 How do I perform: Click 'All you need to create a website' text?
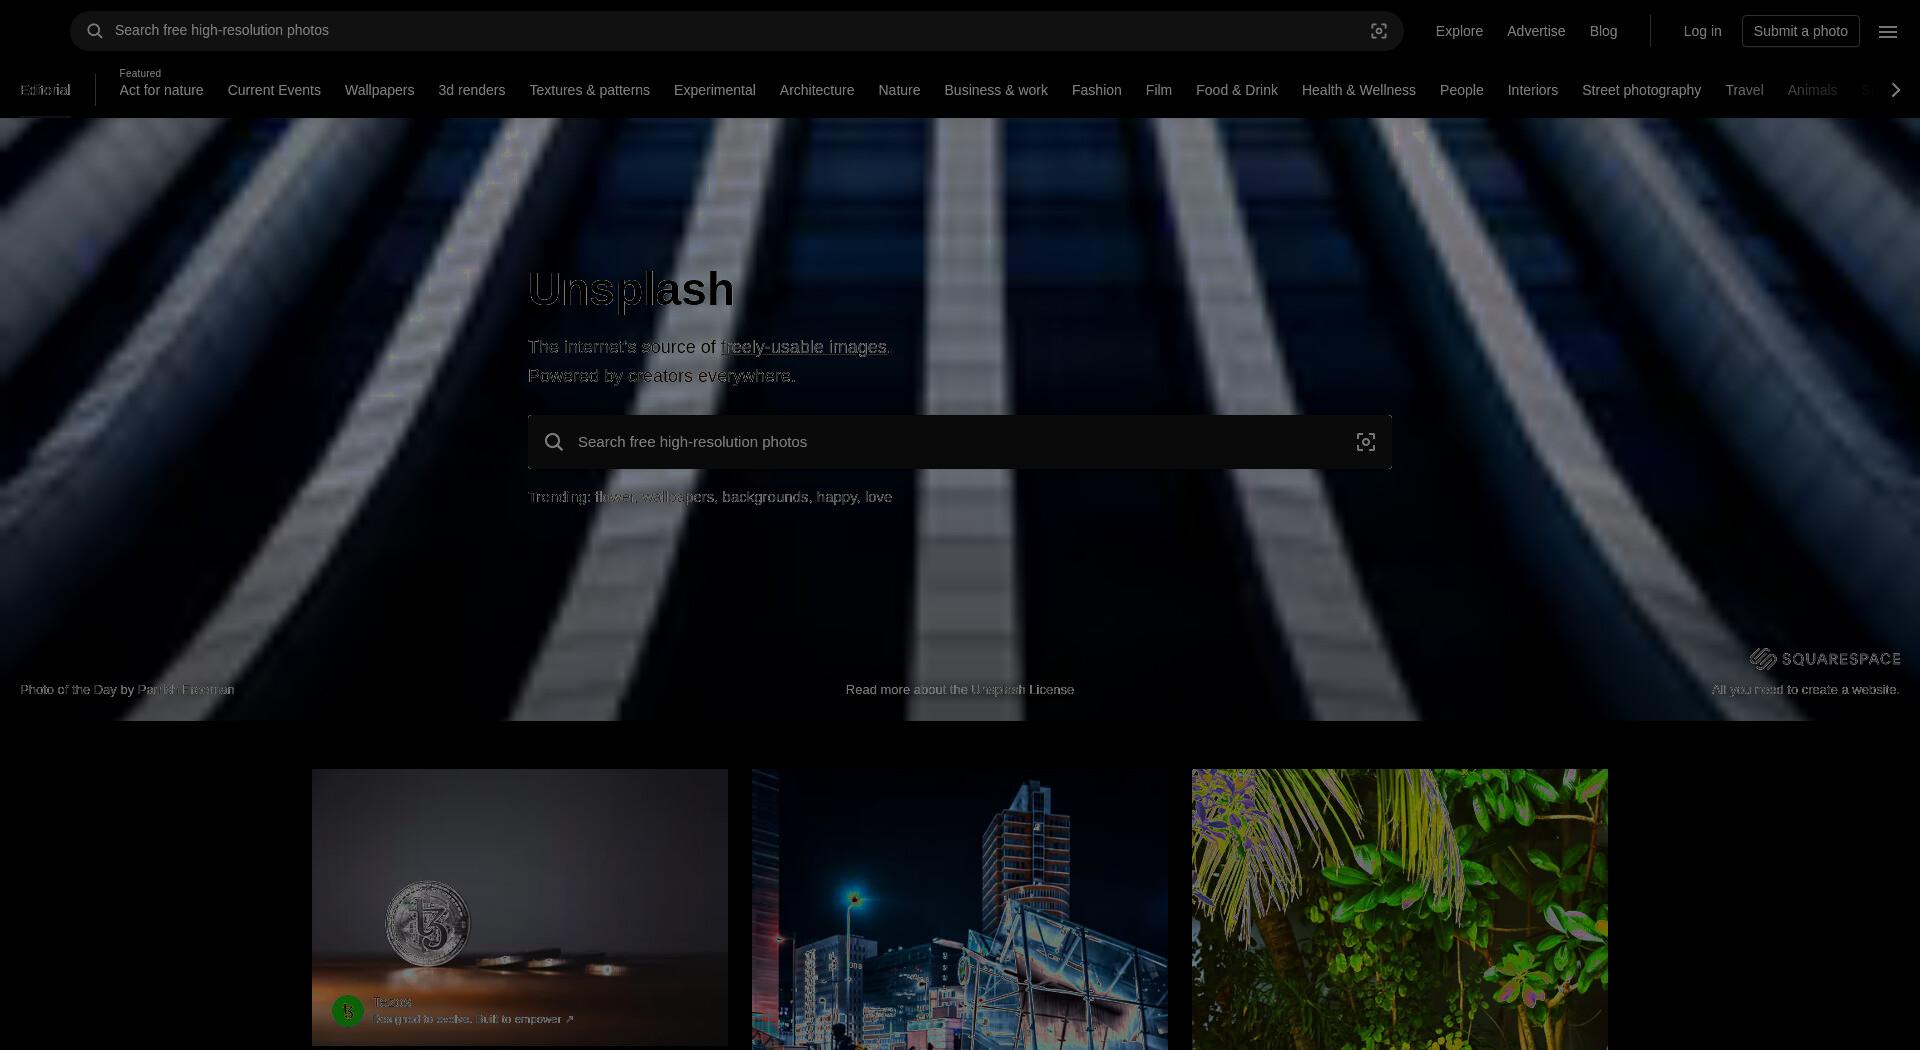click(1805, 690)
